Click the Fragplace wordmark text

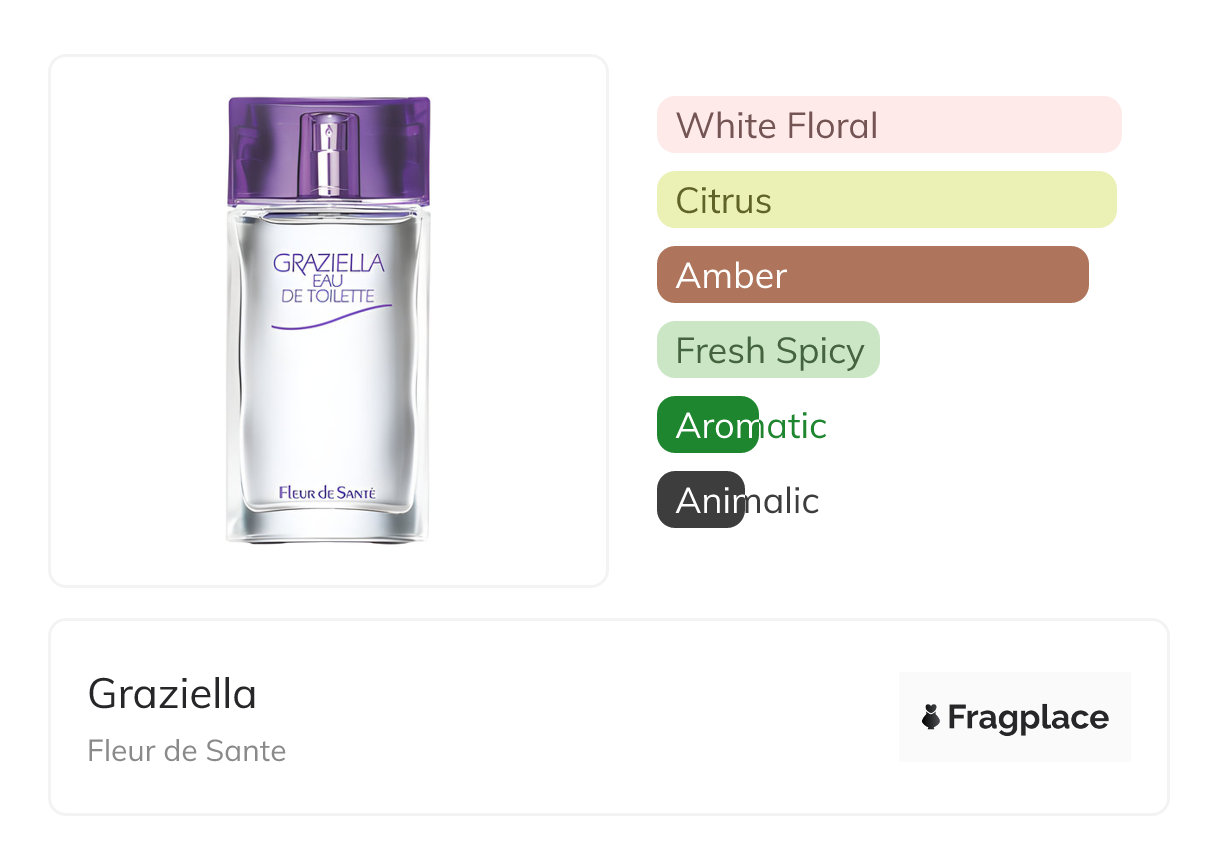(1028, 718)
